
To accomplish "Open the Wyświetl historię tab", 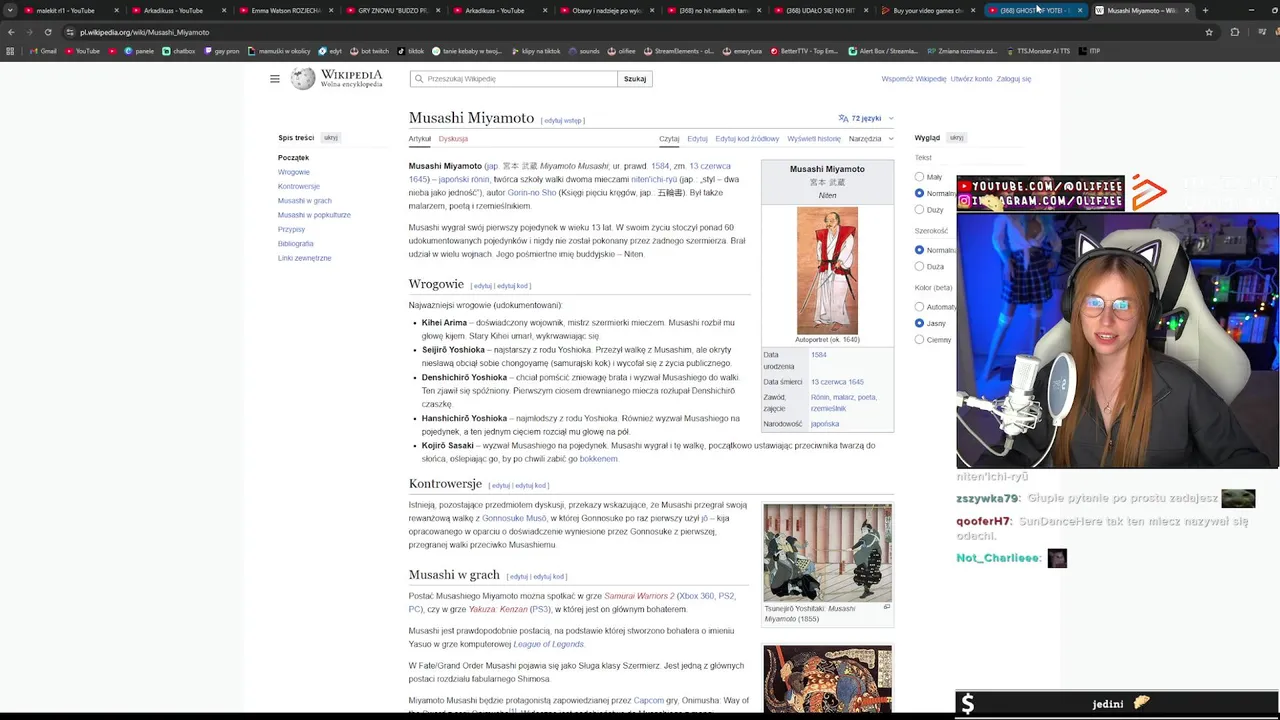I will 814,139.
